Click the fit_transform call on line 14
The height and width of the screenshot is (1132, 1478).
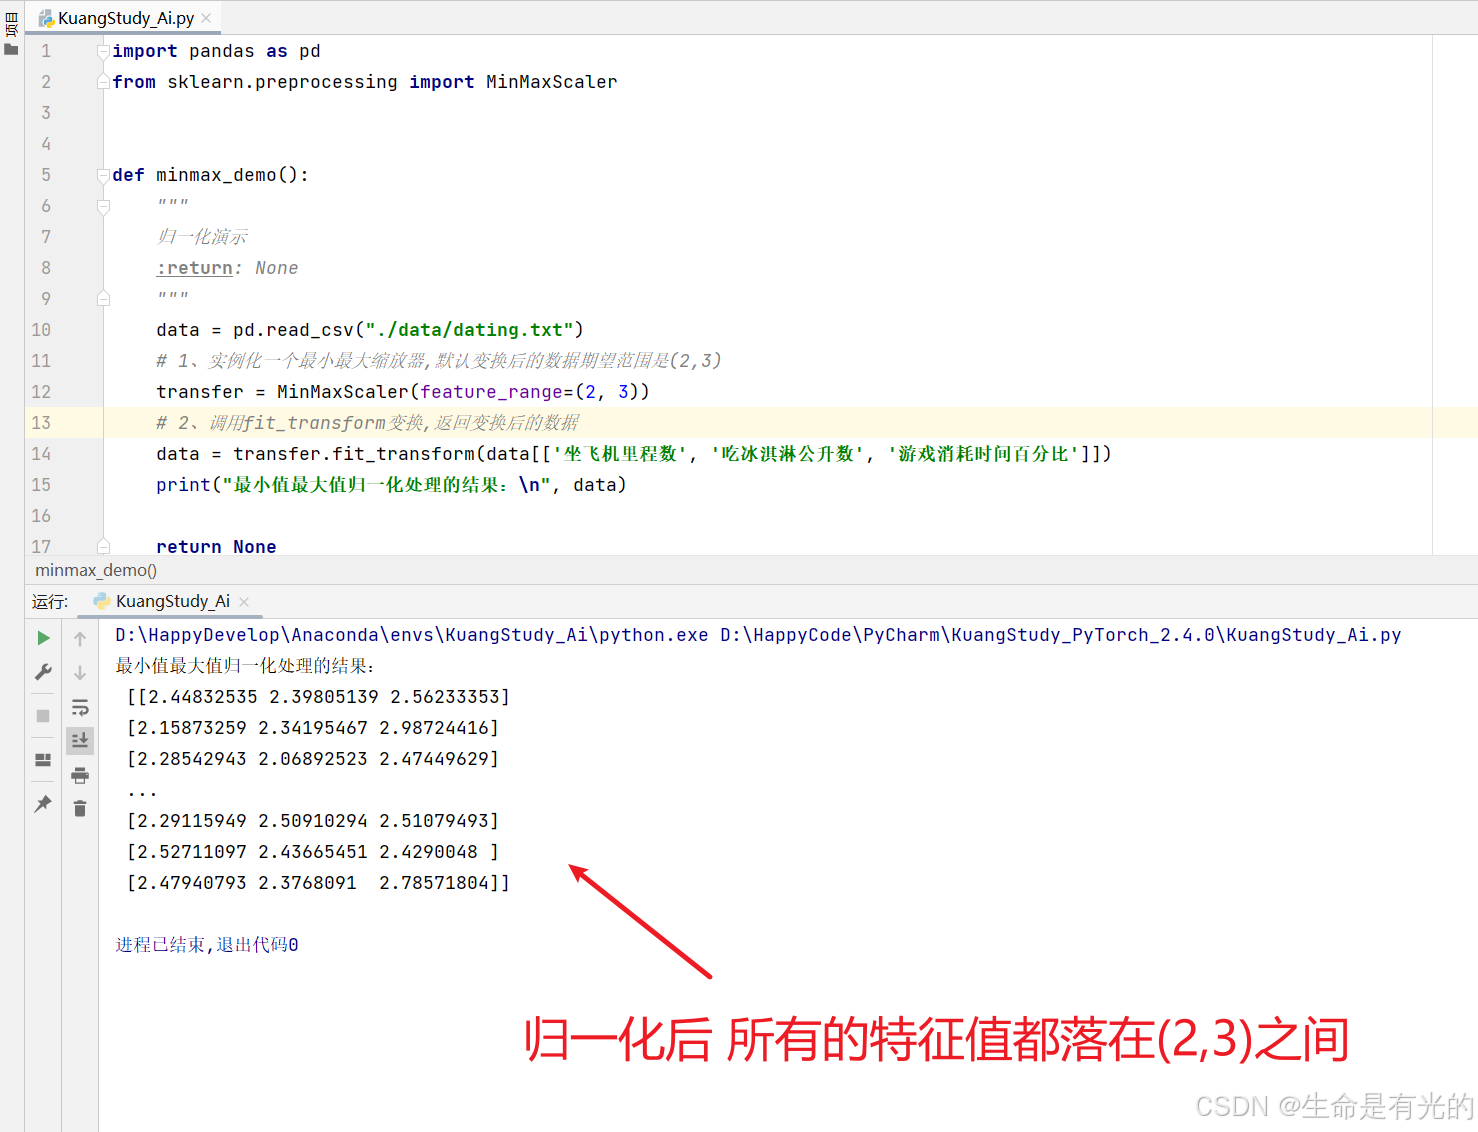[x=404, y=454]
